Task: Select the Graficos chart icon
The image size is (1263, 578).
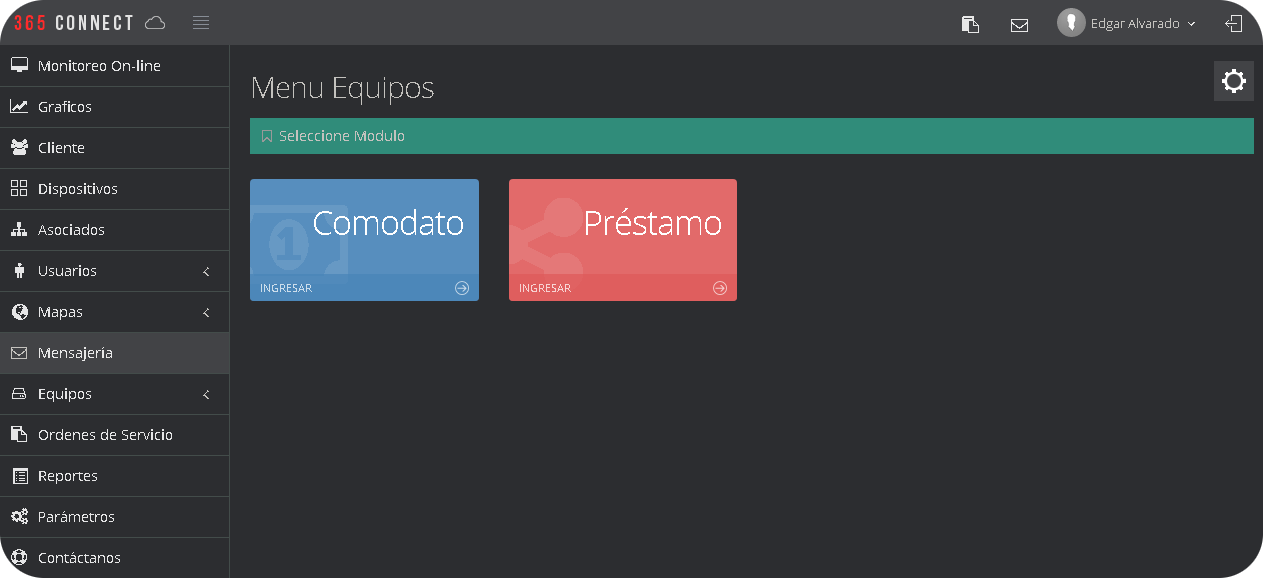Action: (17, 106)
